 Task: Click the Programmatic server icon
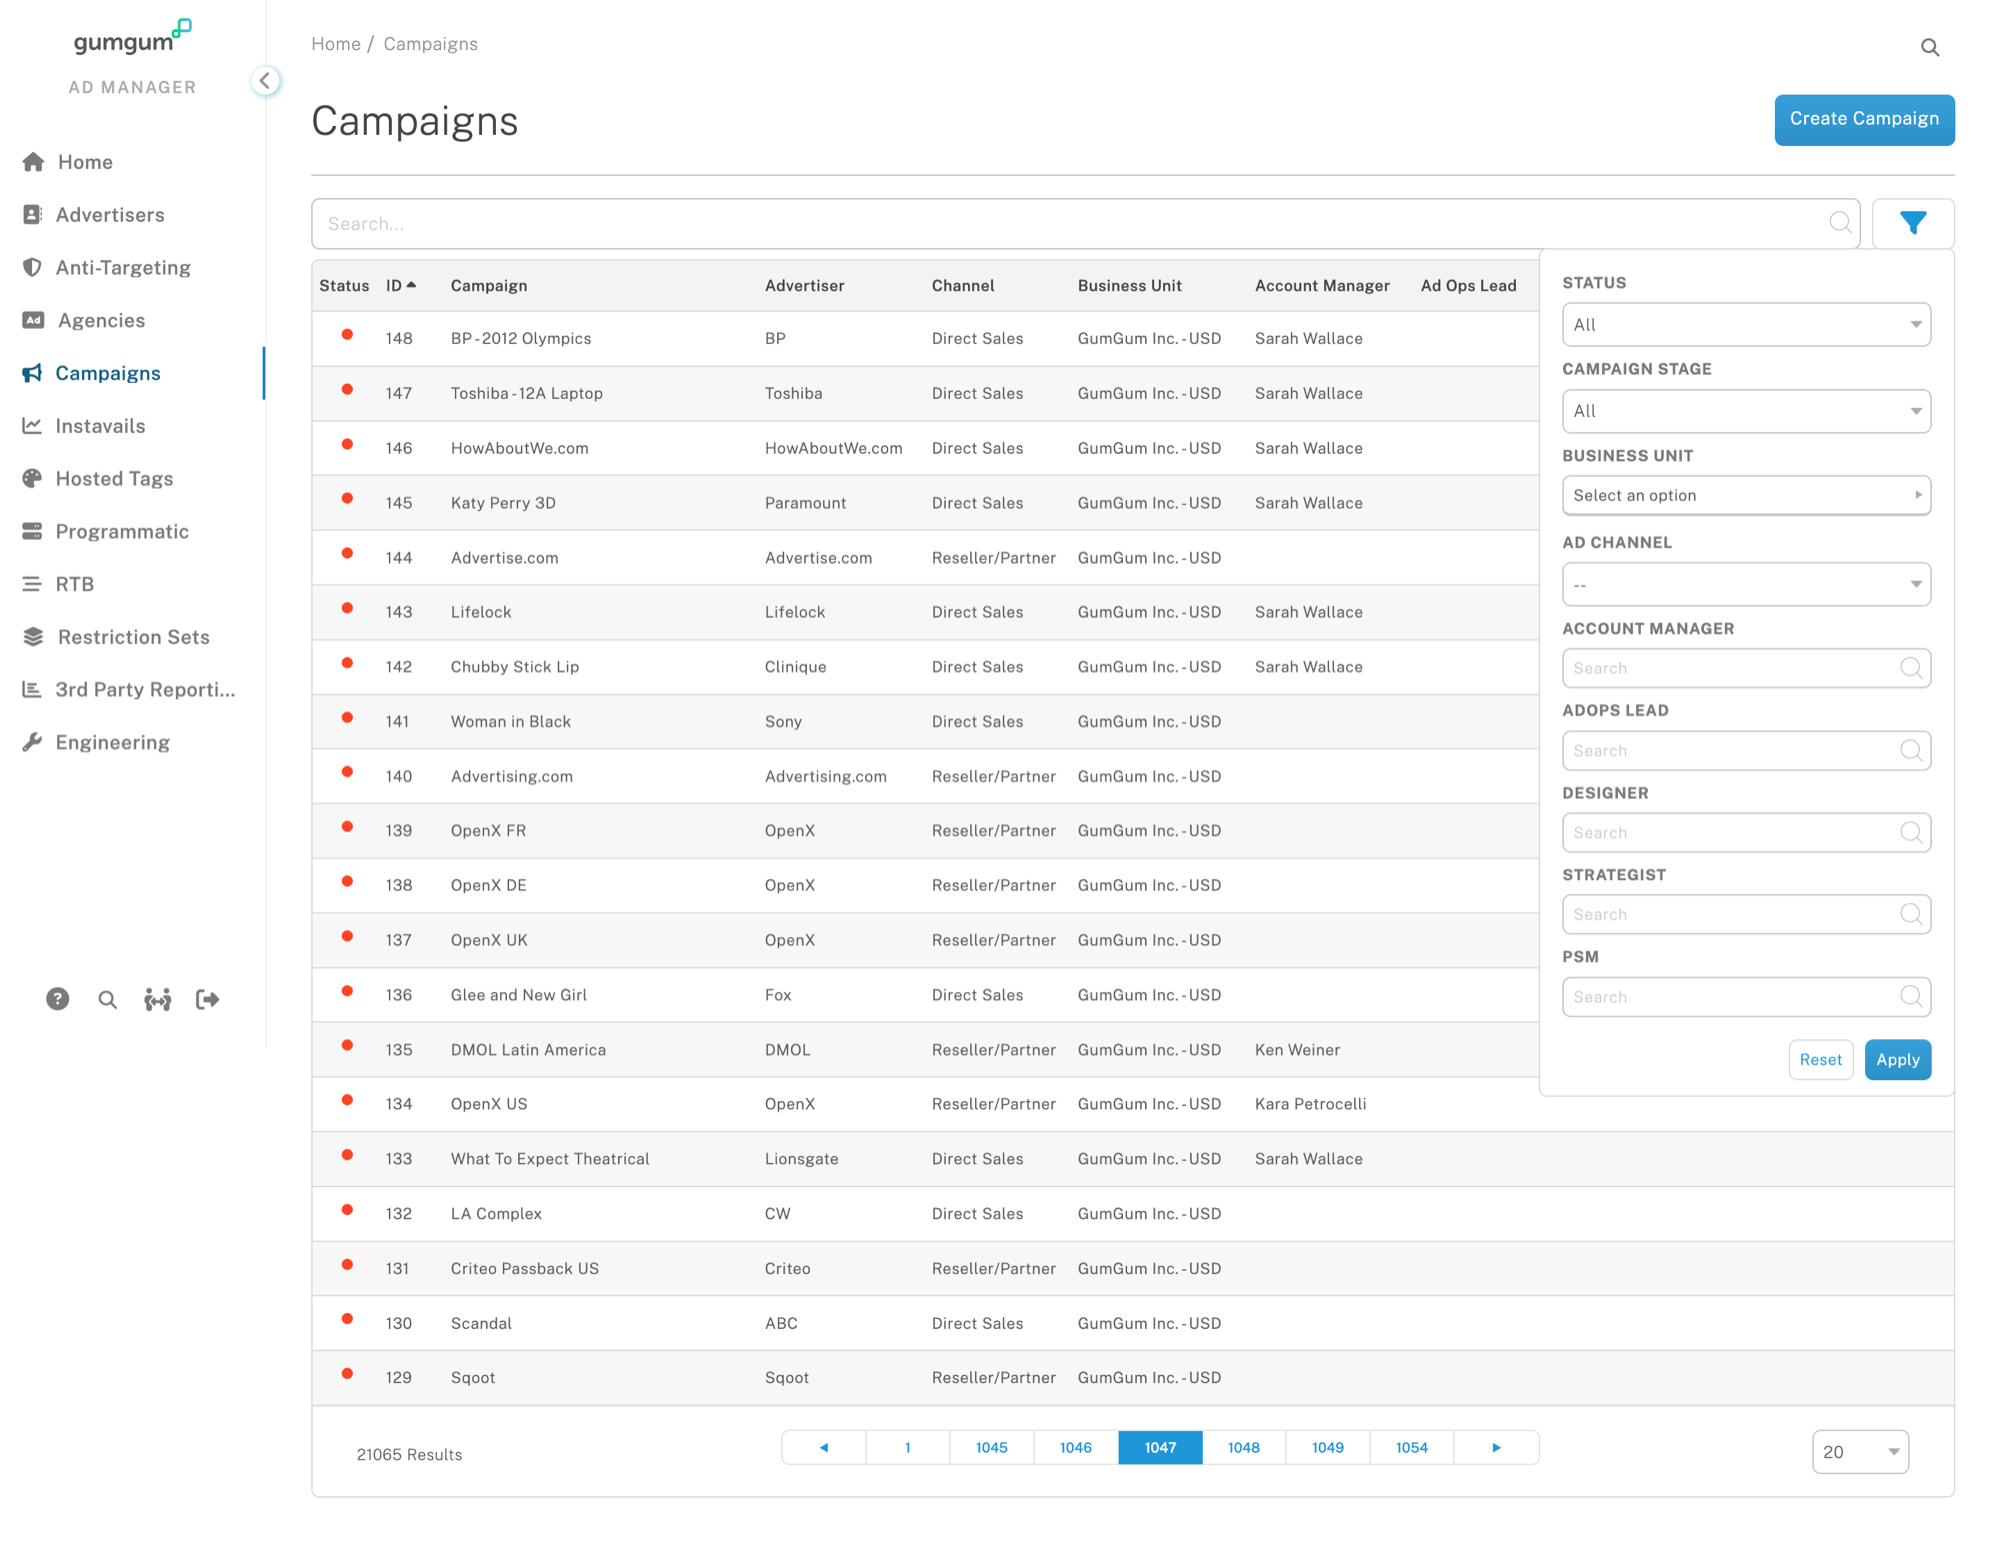click(x=32, y=531)
